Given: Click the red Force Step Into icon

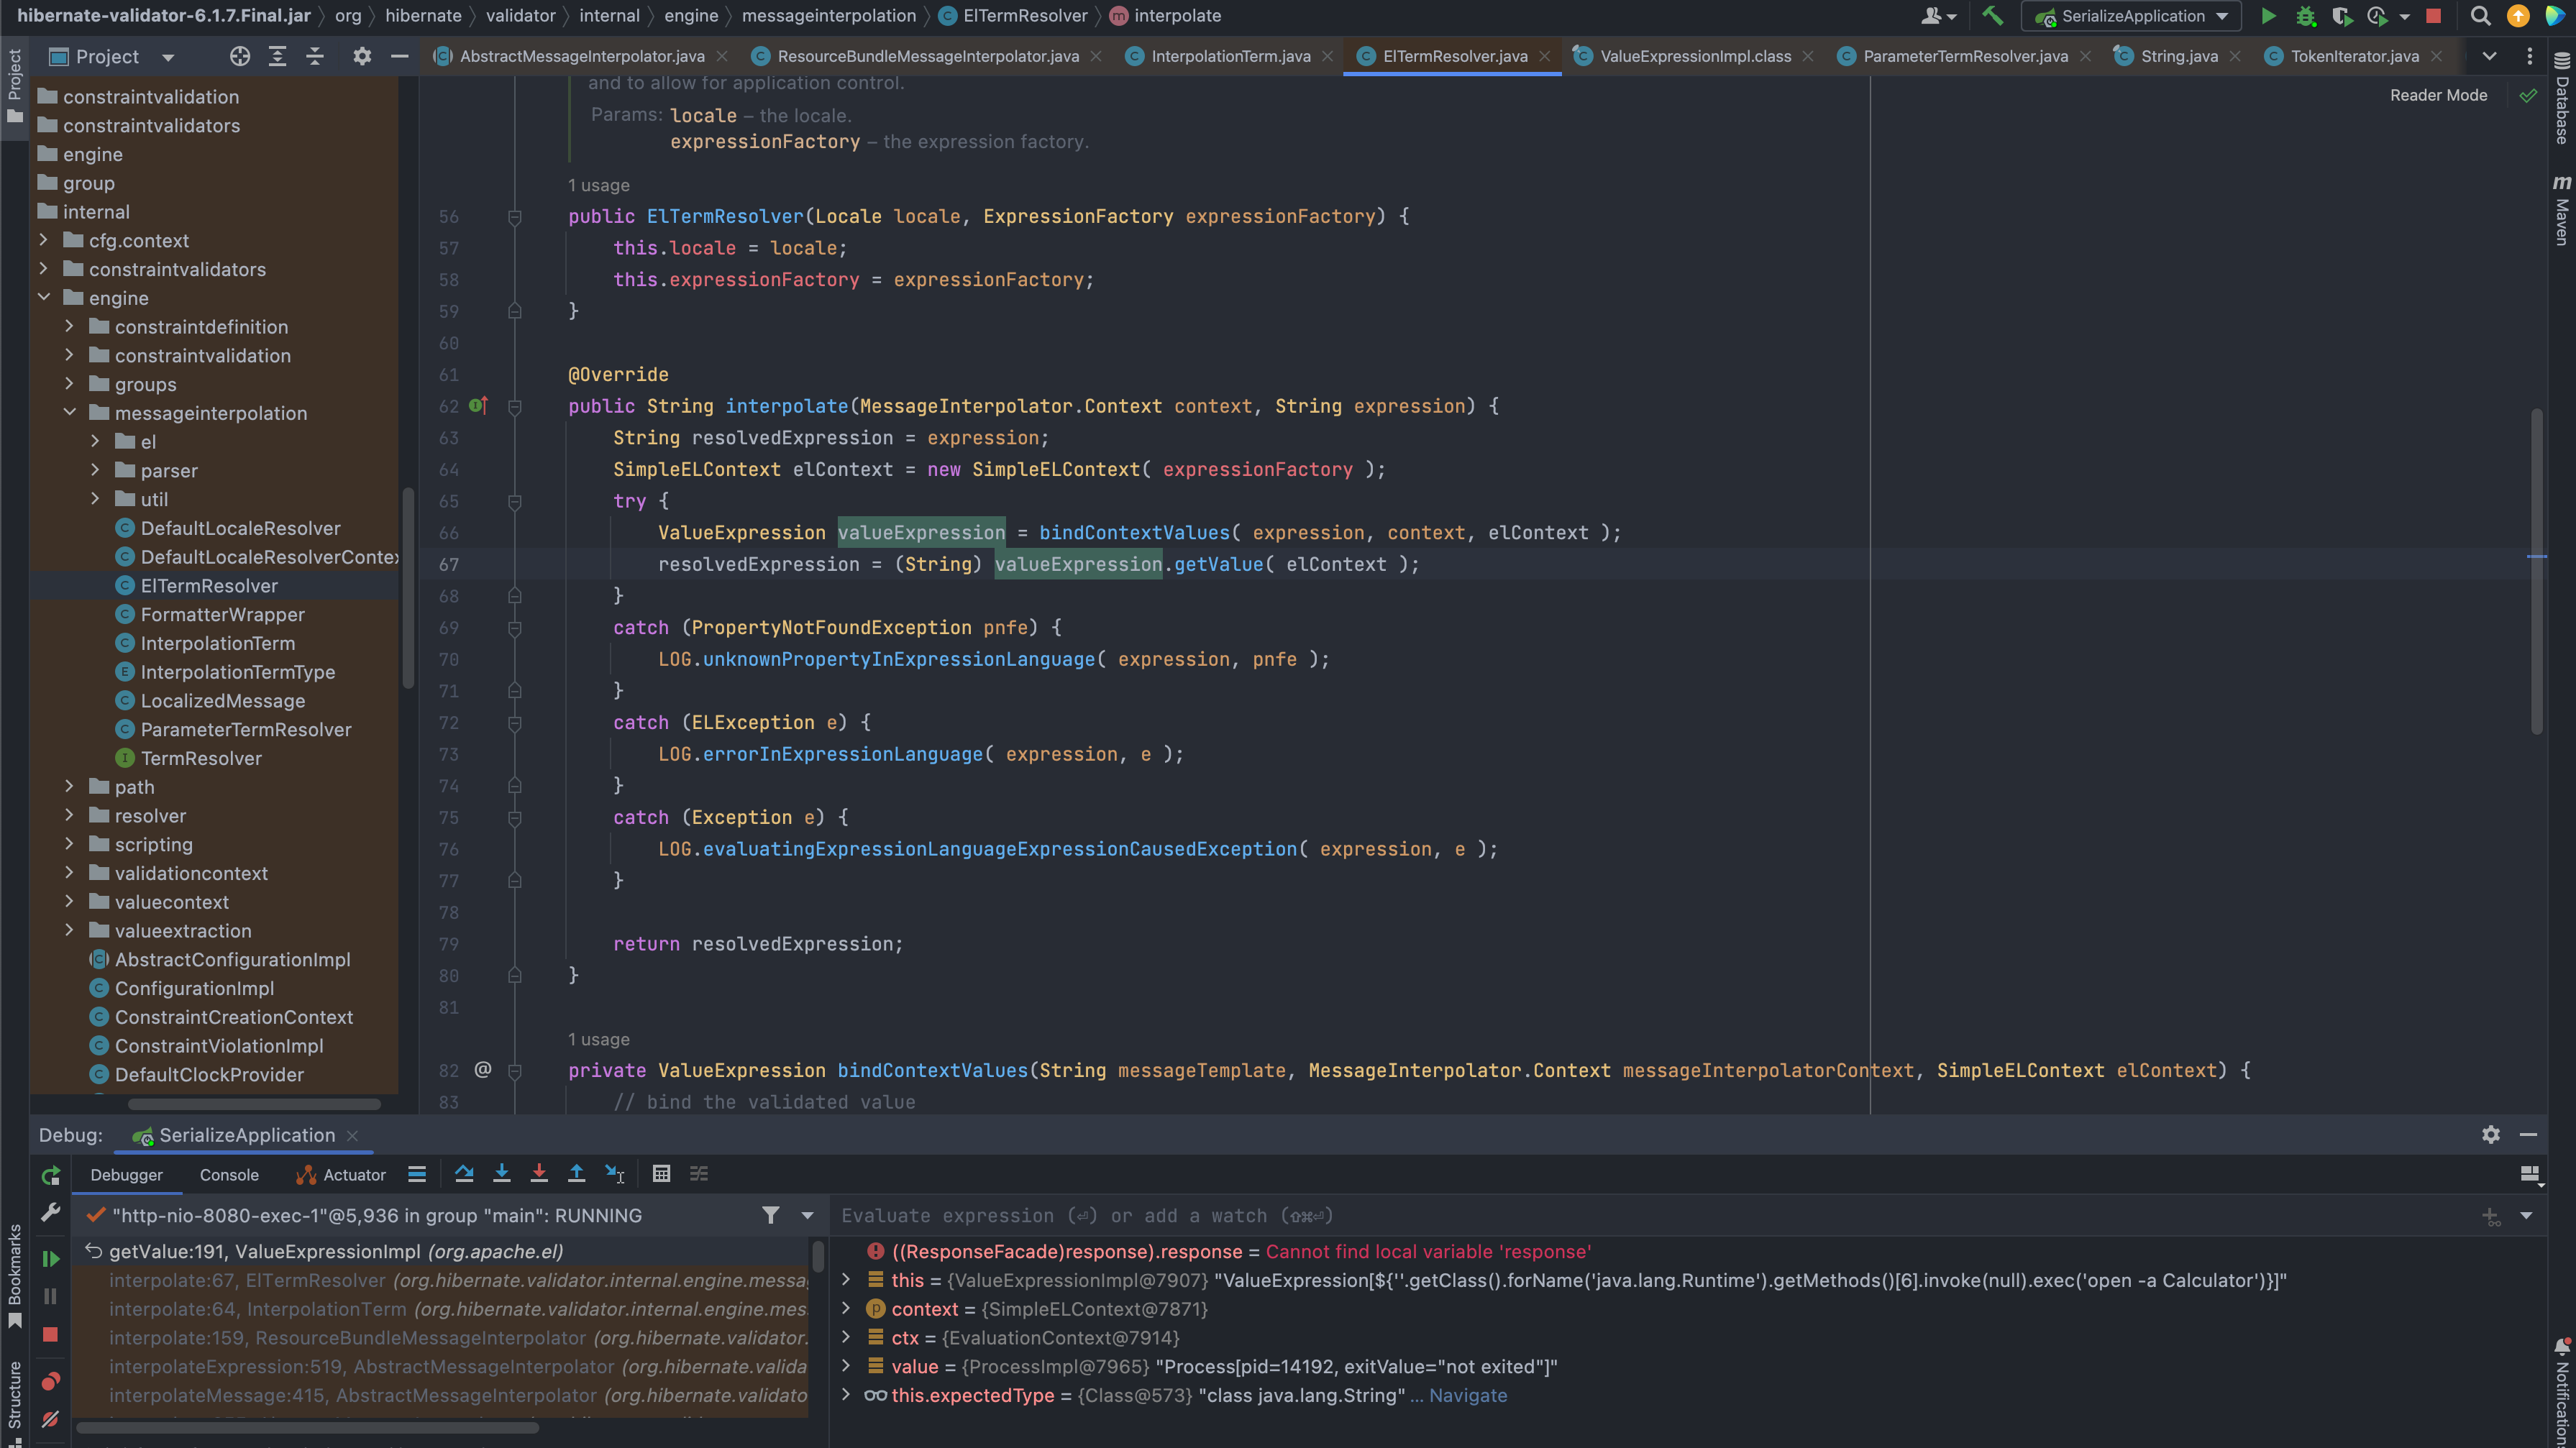Looking at the screenshot, I should pos(539,1174).
